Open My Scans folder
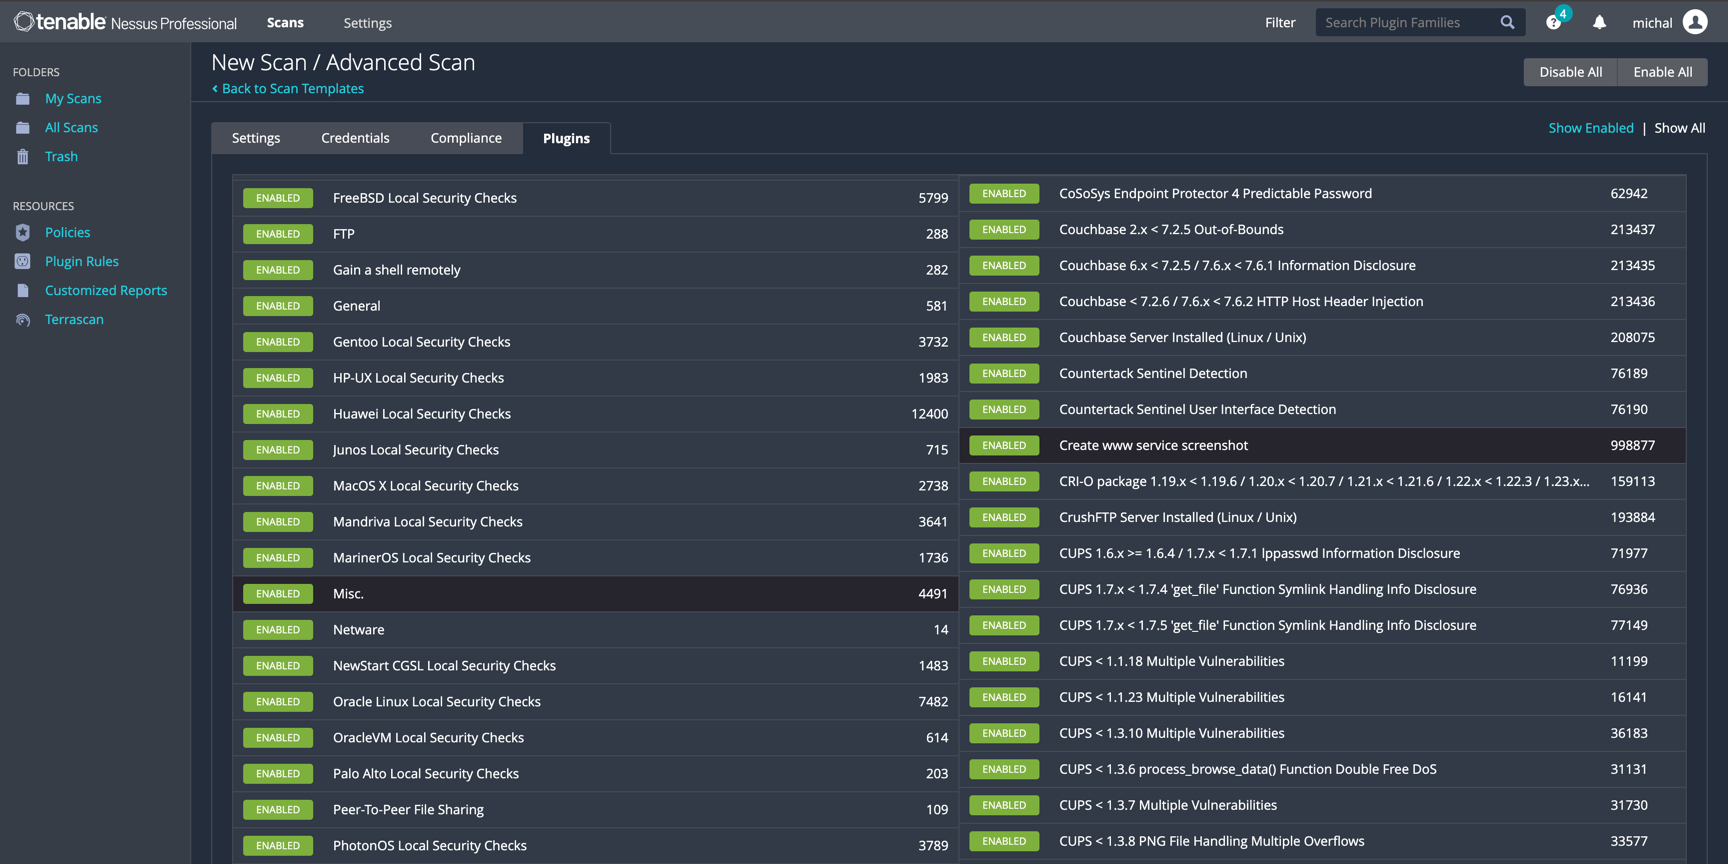 pos(73,99)
